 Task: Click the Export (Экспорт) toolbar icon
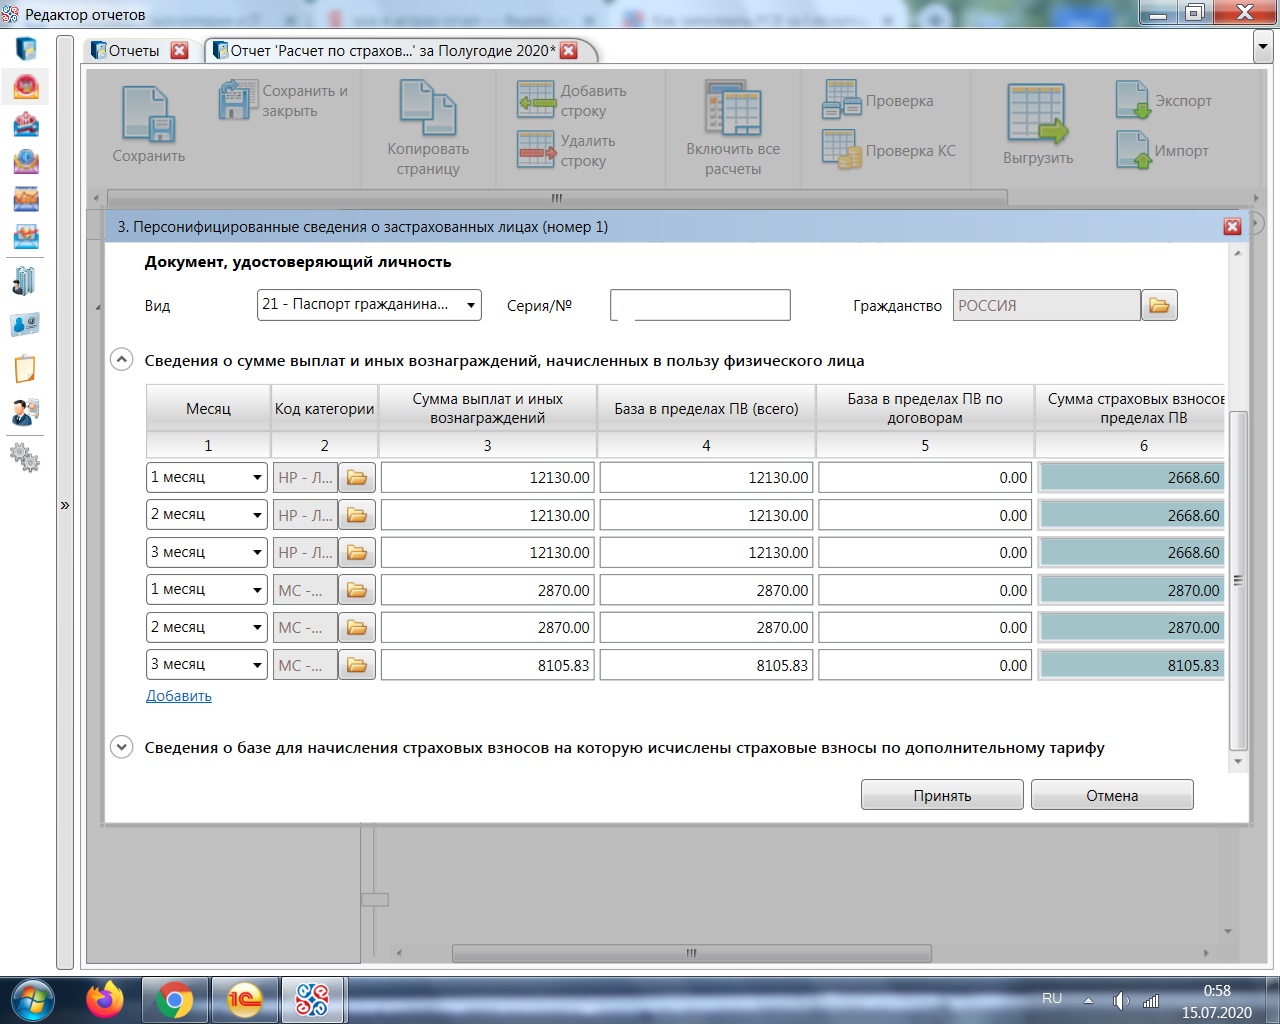[1134, 100]
